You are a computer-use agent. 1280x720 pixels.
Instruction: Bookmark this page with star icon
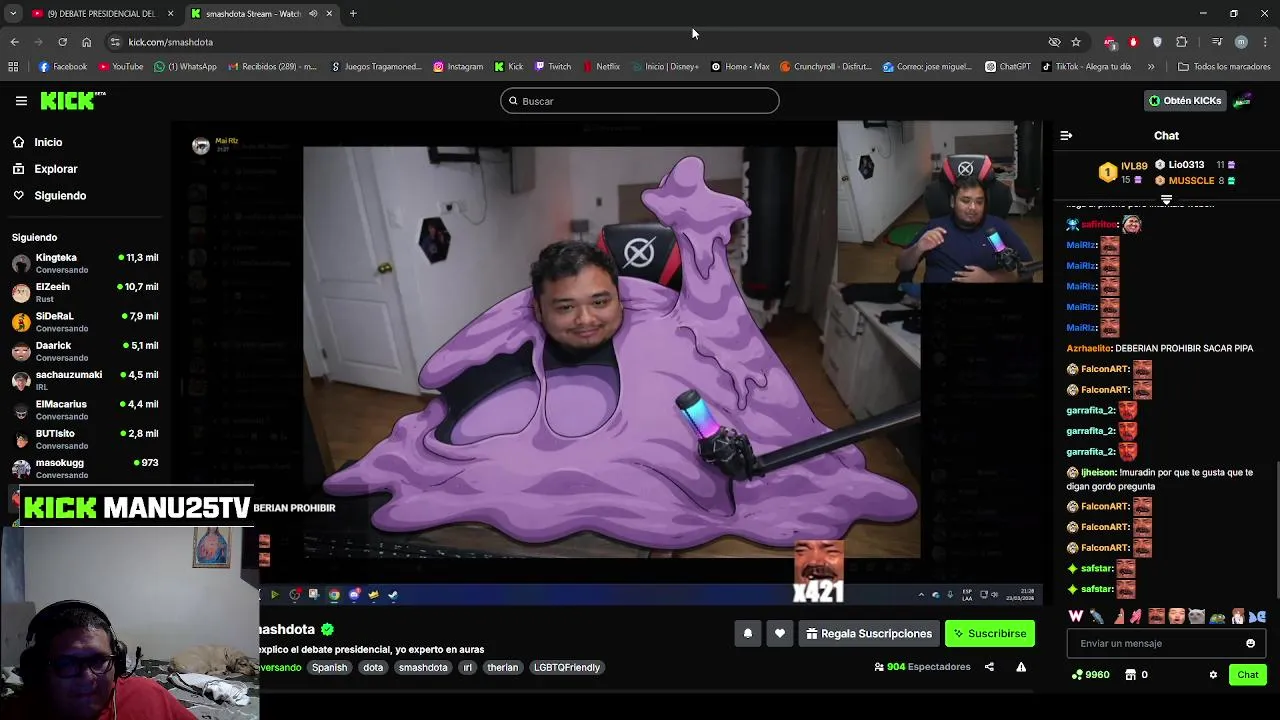(1076, 42)
